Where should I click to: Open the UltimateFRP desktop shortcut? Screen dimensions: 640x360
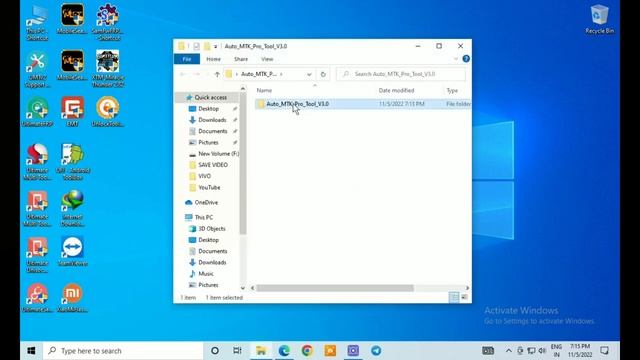pos(37,111)
